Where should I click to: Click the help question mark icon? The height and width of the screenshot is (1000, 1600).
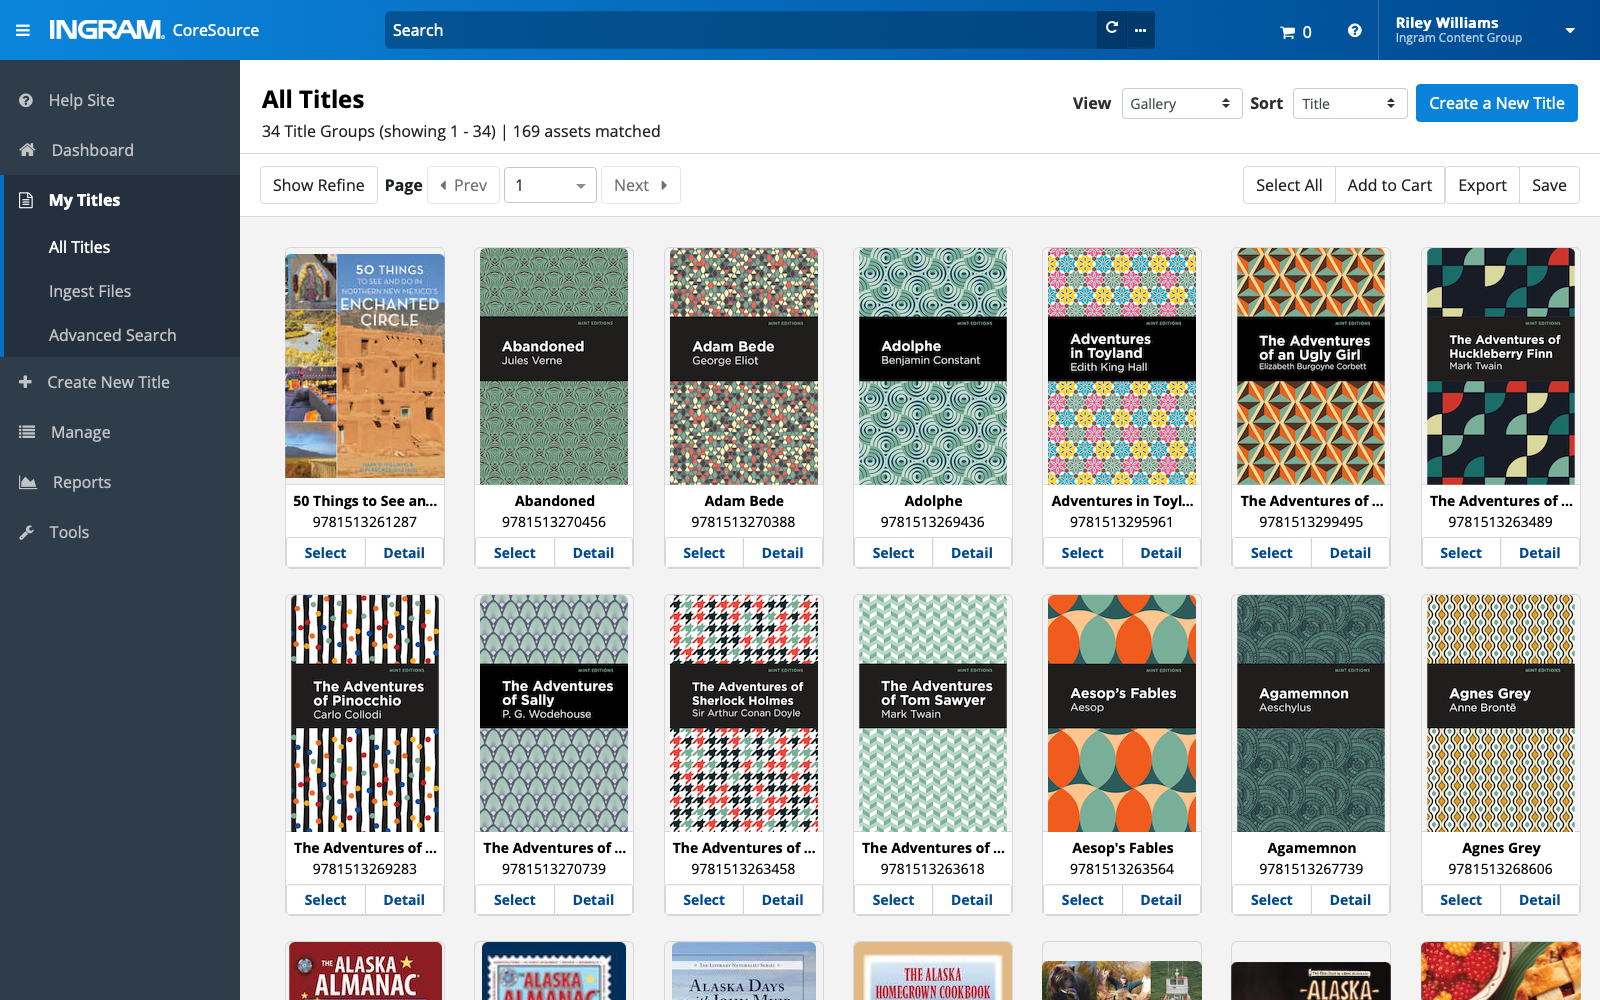click(x=1354, y=31)
